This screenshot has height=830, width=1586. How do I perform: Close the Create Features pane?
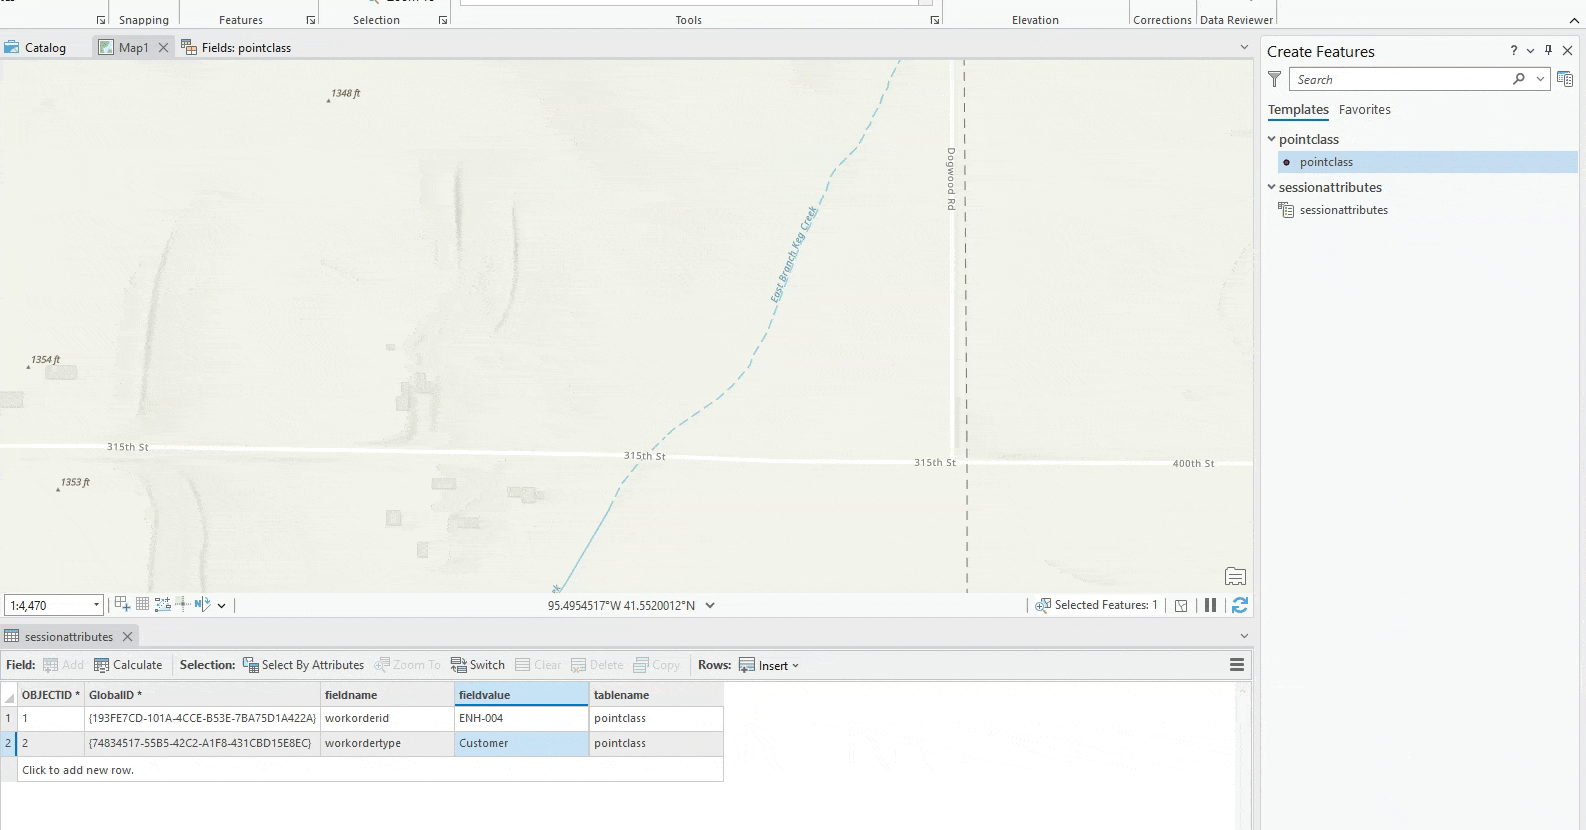pyautogui.click(x=1567, y=51)
